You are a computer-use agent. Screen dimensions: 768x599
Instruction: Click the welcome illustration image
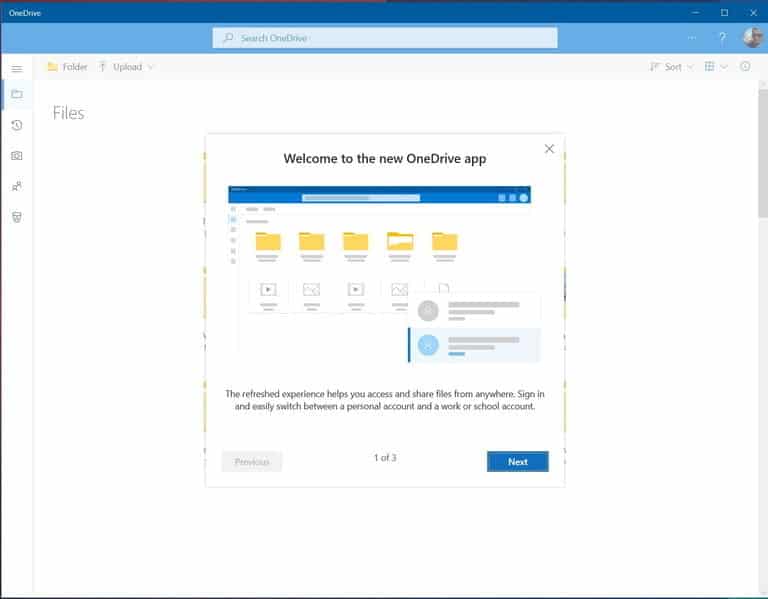point(384,275)
